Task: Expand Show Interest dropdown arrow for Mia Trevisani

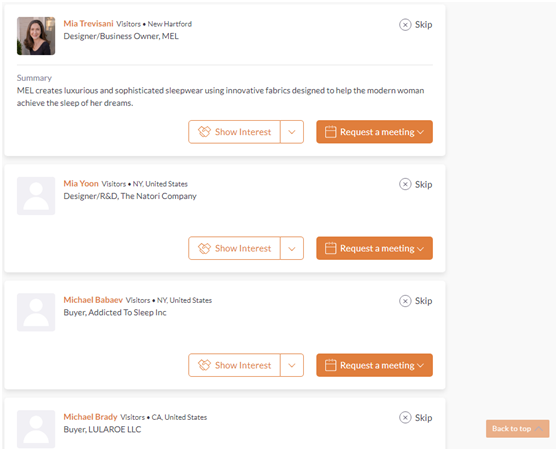Action: (x=292, y=132)
